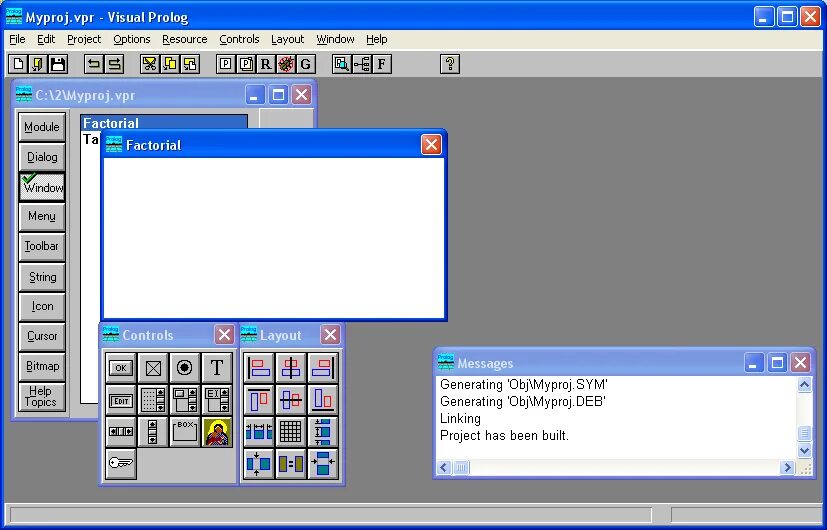Toggle the checked Window resource button
The height and width of the screenshot is (530, 827).
42,187
